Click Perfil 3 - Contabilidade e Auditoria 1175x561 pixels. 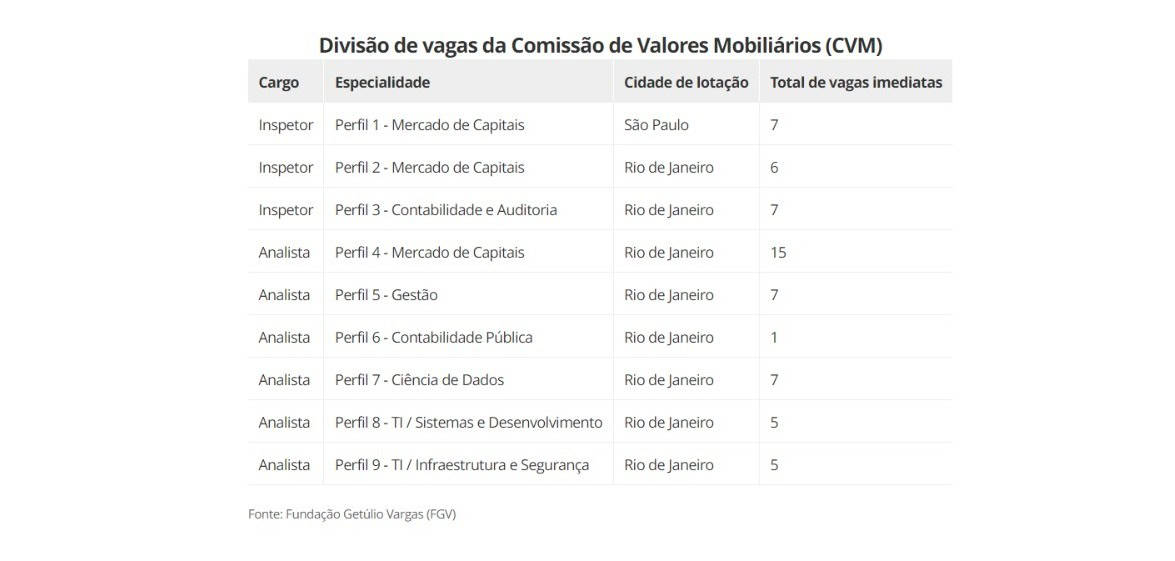[446, 210]
